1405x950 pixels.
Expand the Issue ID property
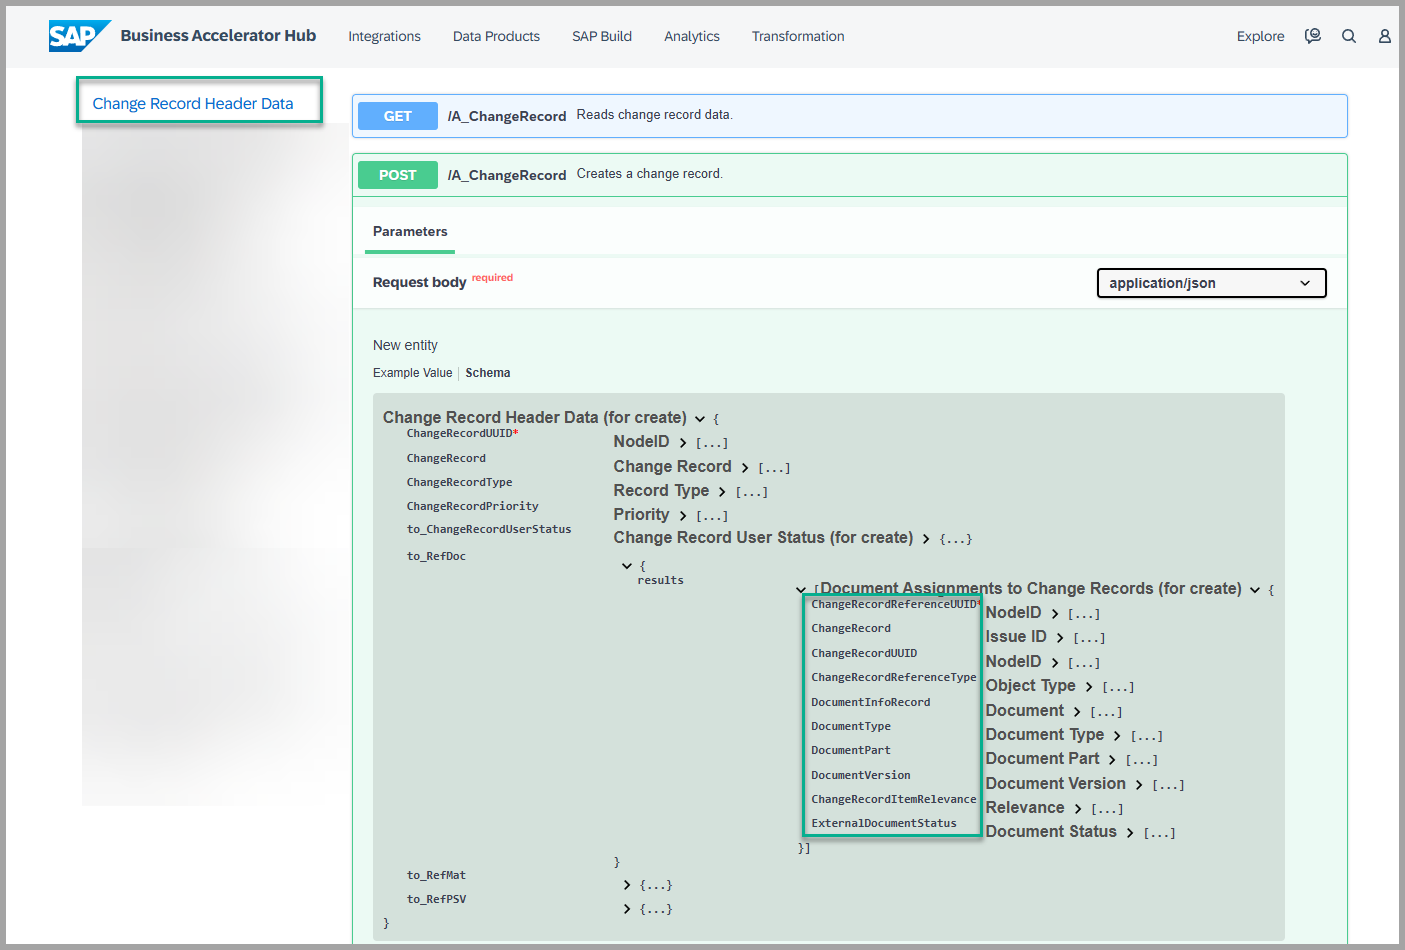tap(1060, 638)
